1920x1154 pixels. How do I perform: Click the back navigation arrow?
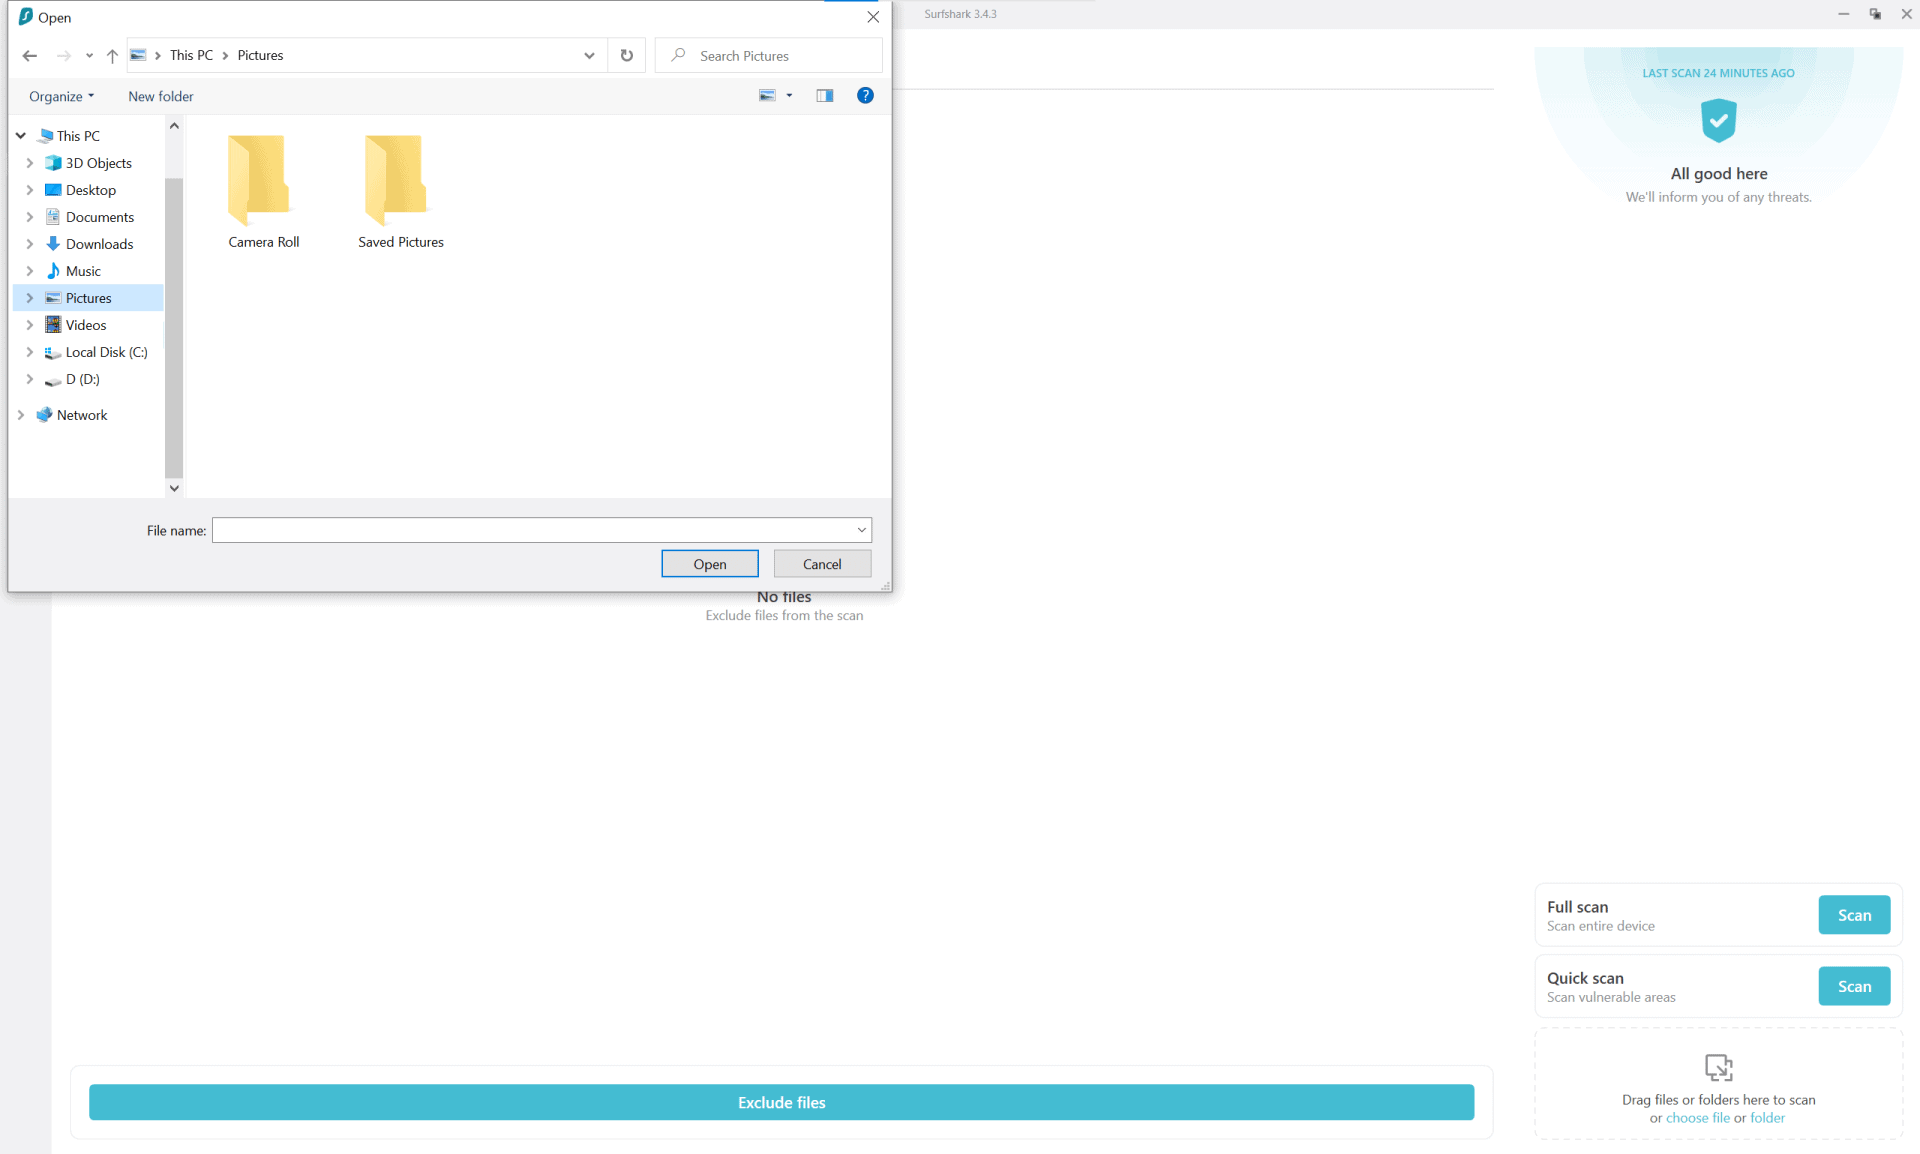coord(29,56)
